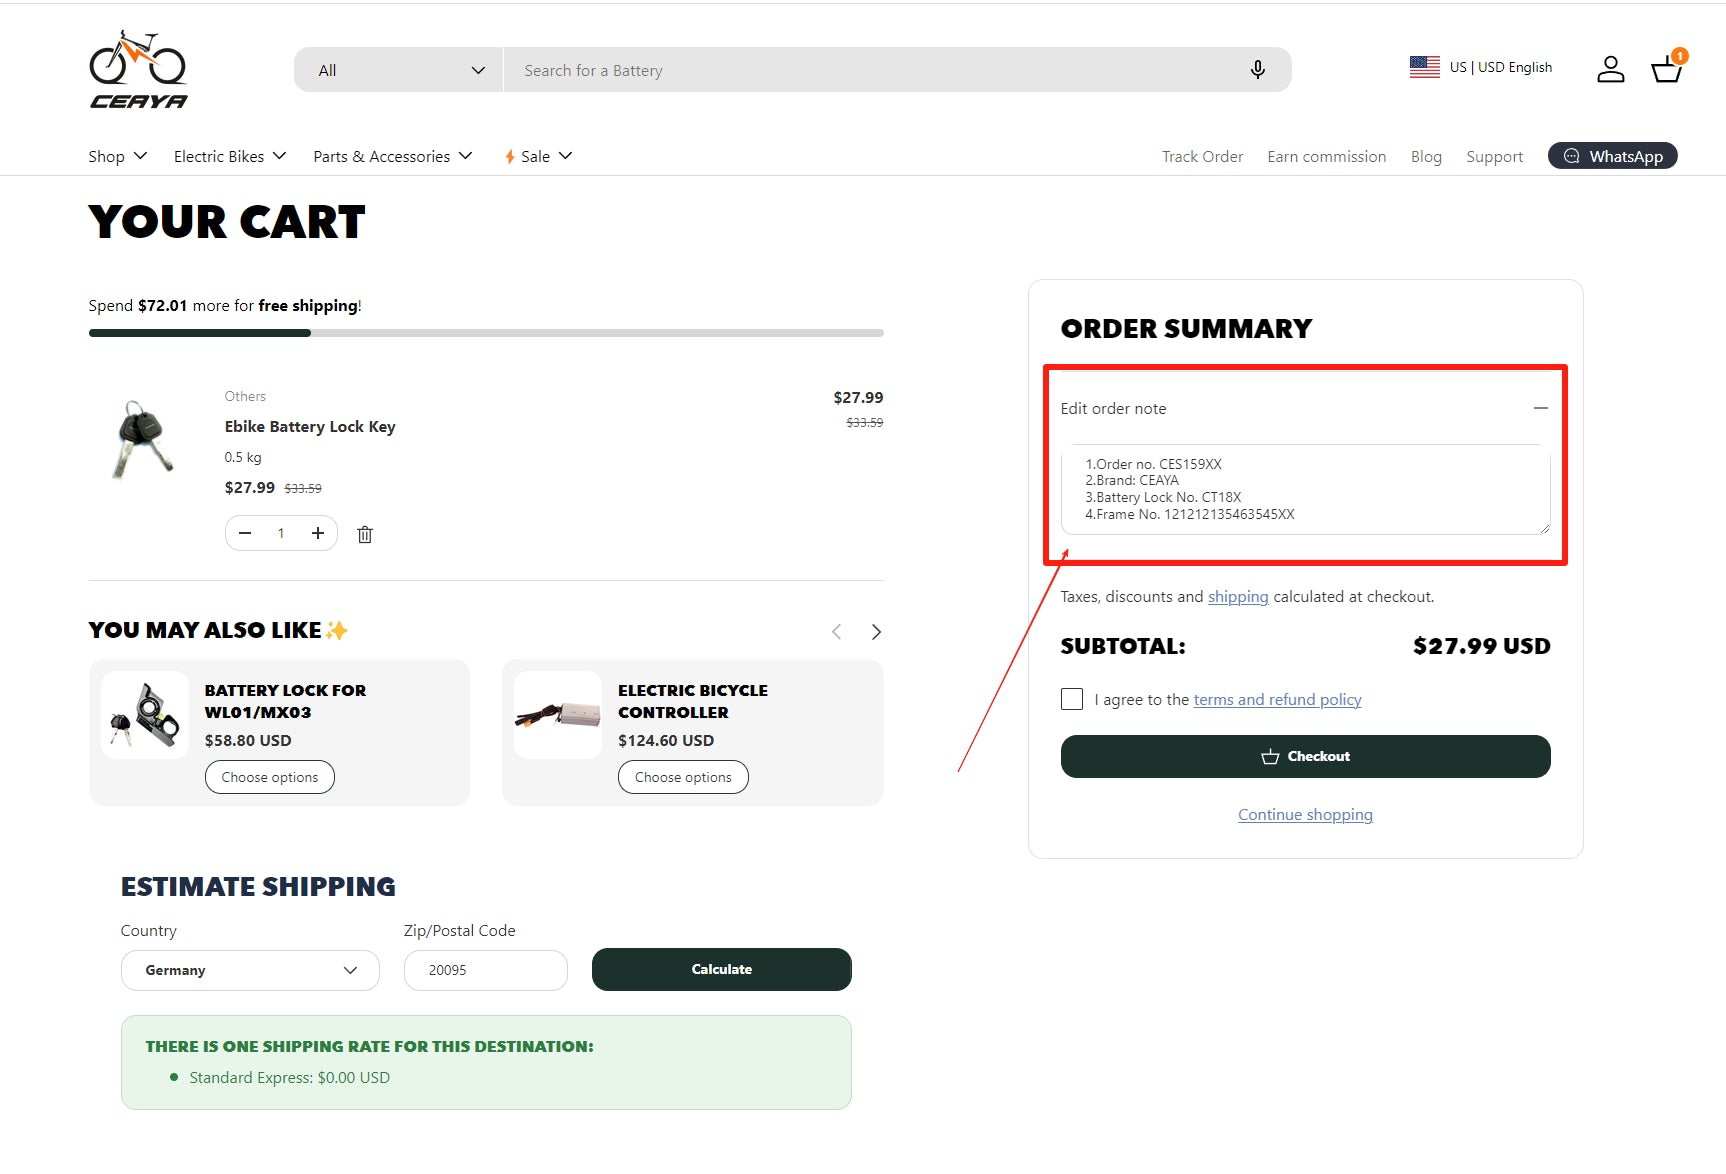The height and width of the screenshot is (1174, 1726).
Task: Open the All category search dropdown
Action: (400, 70)
